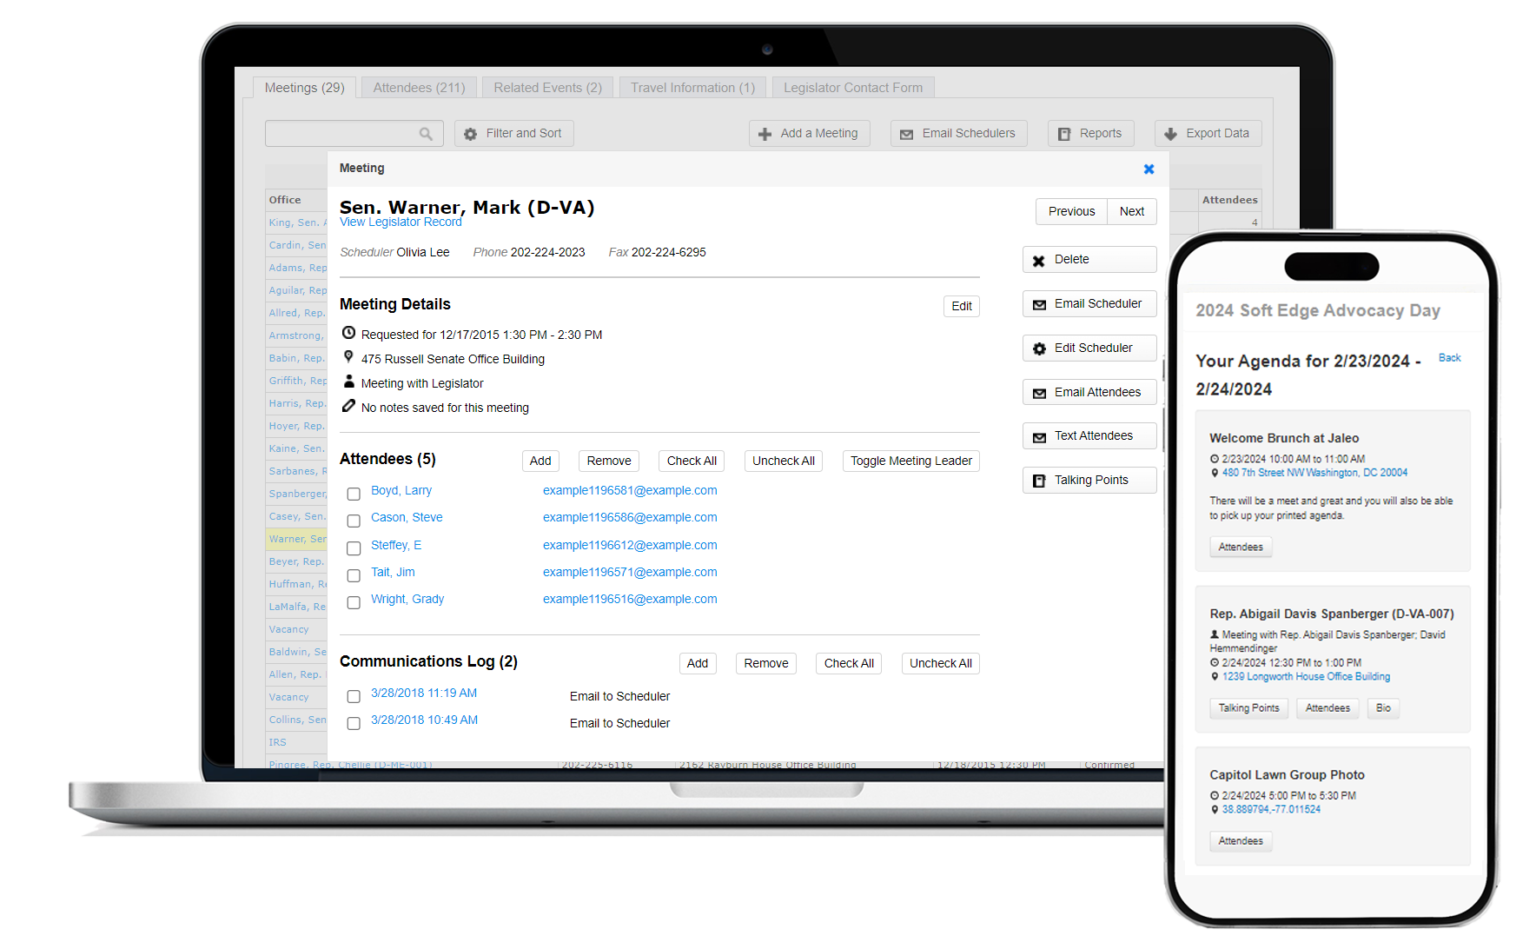Check the 3/28/2018 11:19 AM log entry box

tap(354, 696)
